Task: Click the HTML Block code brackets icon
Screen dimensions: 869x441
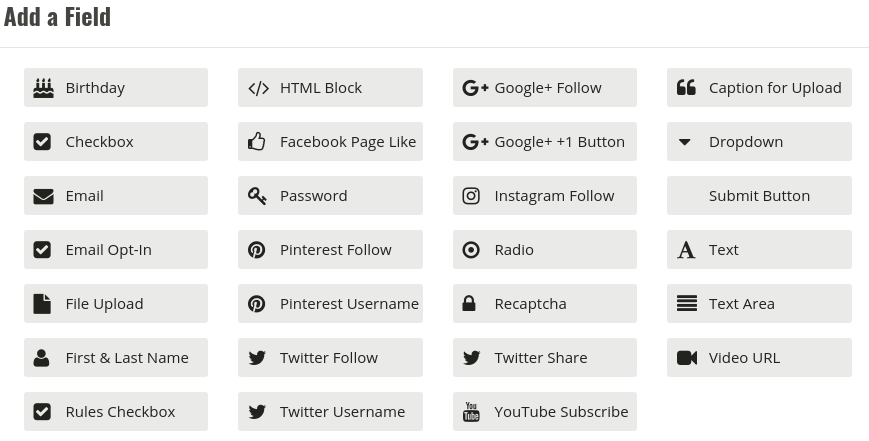Action: tap(258, 88)
